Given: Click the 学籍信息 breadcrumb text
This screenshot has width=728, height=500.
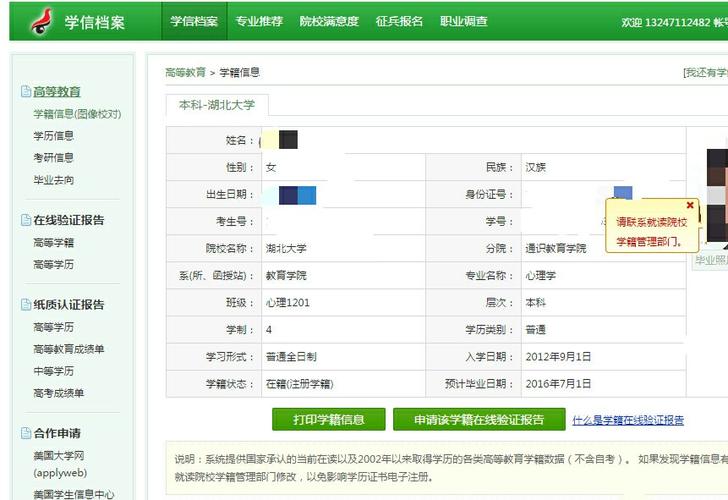Looking at the screenshot, I should (x=240, y=72).
